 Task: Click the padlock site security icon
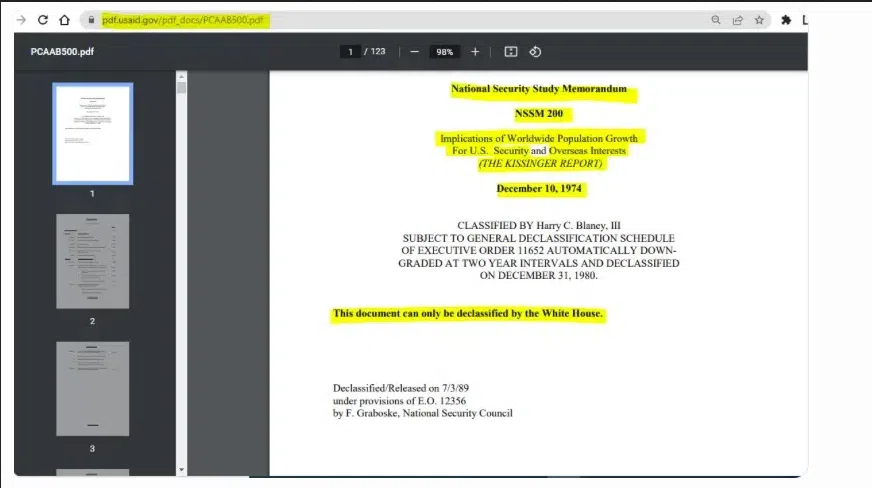click(x=91, y=20)
